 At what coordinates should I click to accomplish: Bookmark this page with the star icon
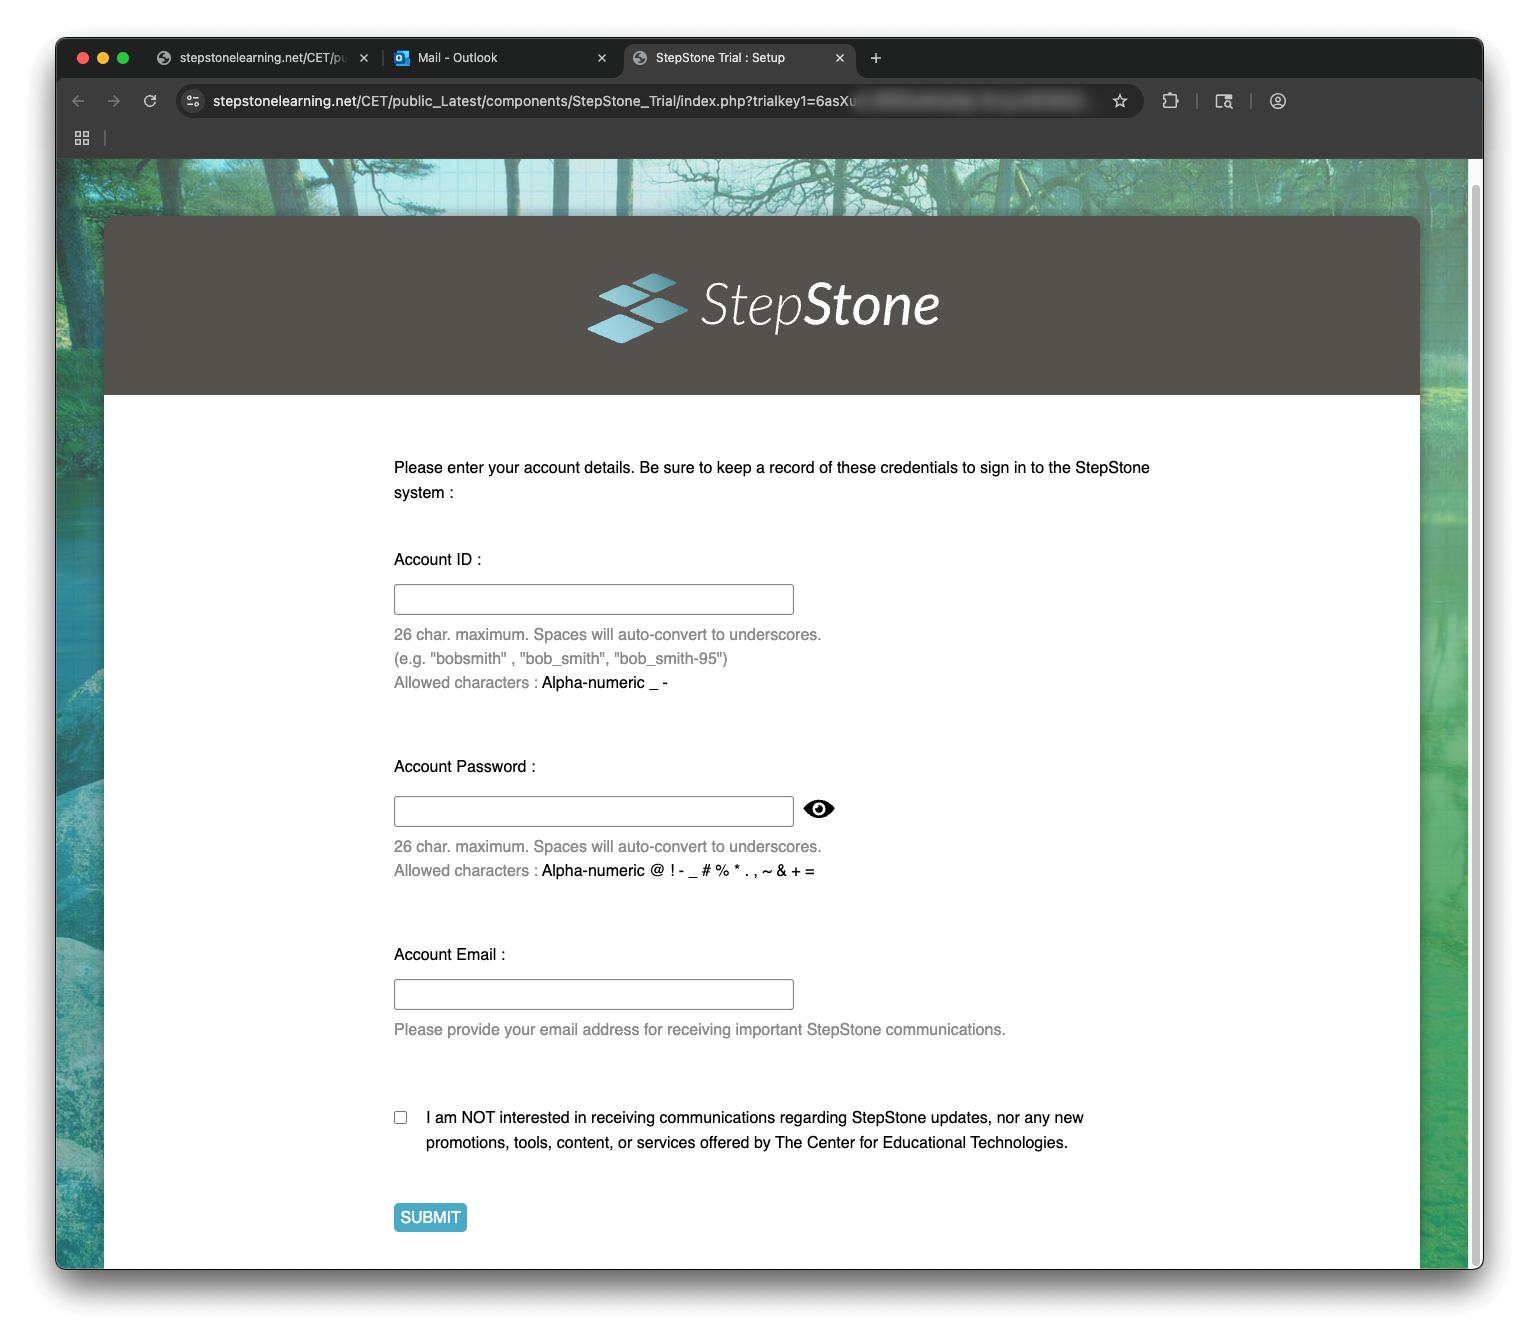pos(1120,101)
